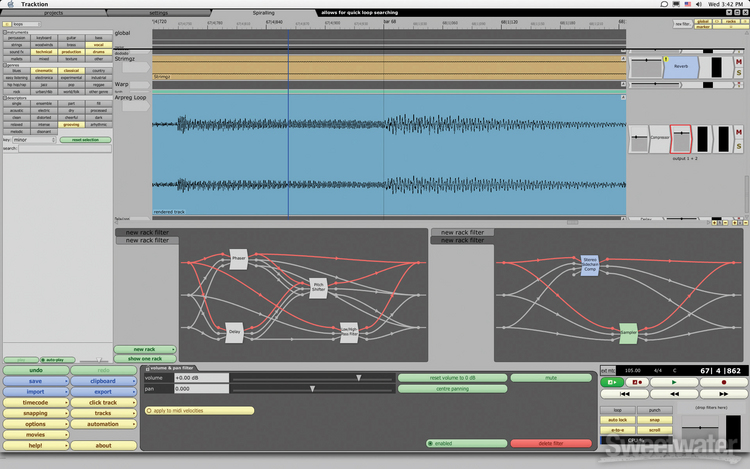
Task: Enable apply to midi velocities option
Action: (199, 411)
